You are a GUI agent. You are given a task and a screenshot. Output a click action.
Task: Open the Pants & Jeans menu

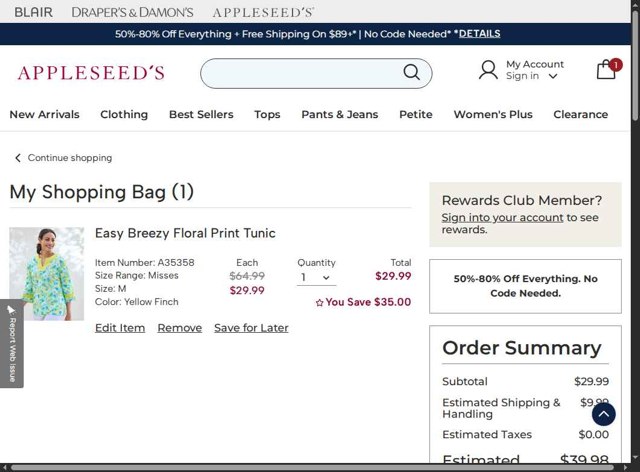tap(340, 114)
